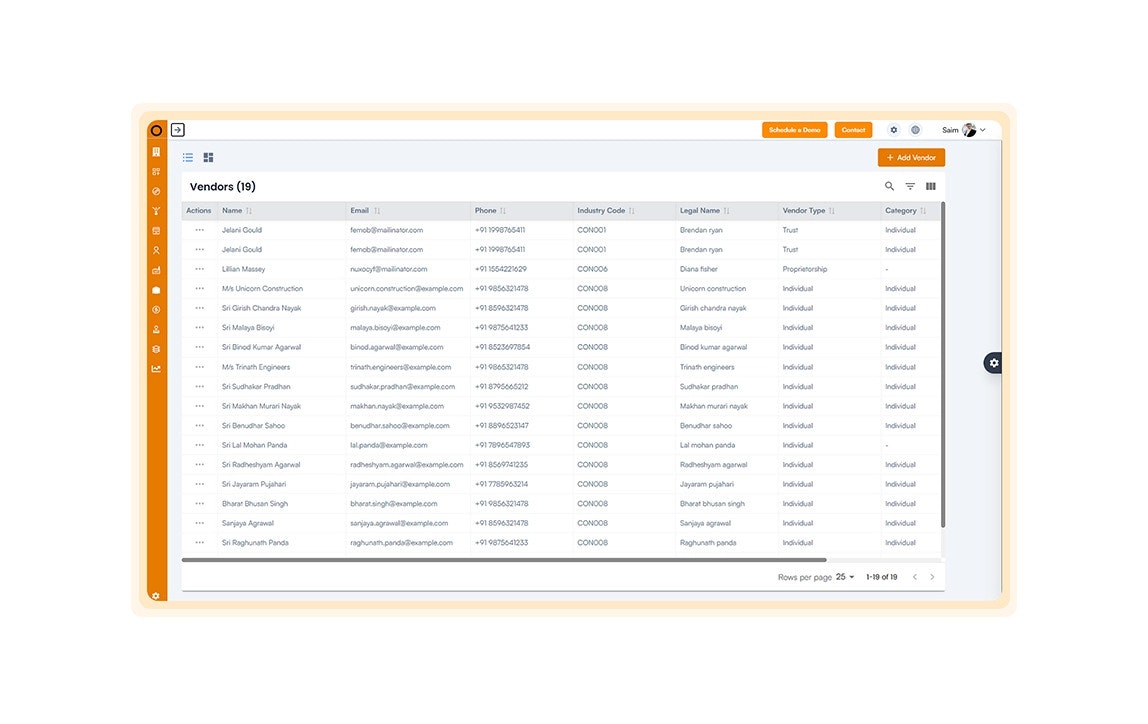Click the Saim profile avatar
Image resolution: width=1148 pixels, height=724 pixels.
point(969,130)
